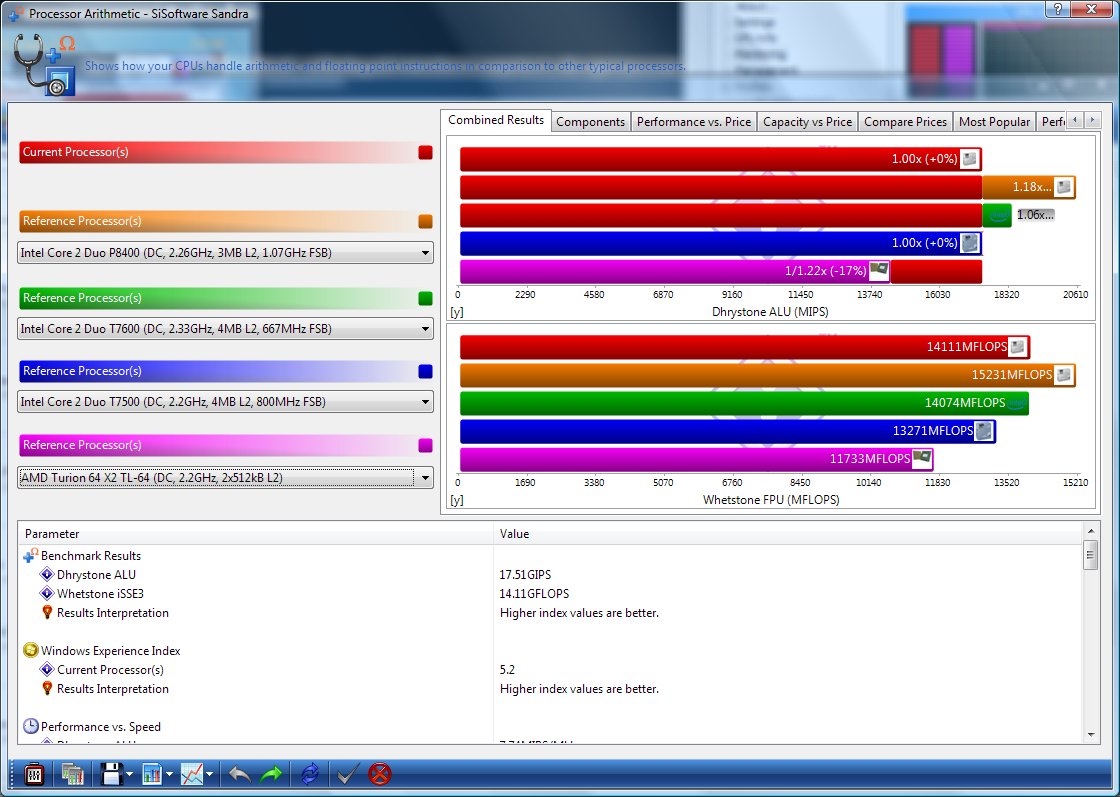
Task: Click the chip icon on the 15231MFLOPS bar
Action: [1064, 375]
